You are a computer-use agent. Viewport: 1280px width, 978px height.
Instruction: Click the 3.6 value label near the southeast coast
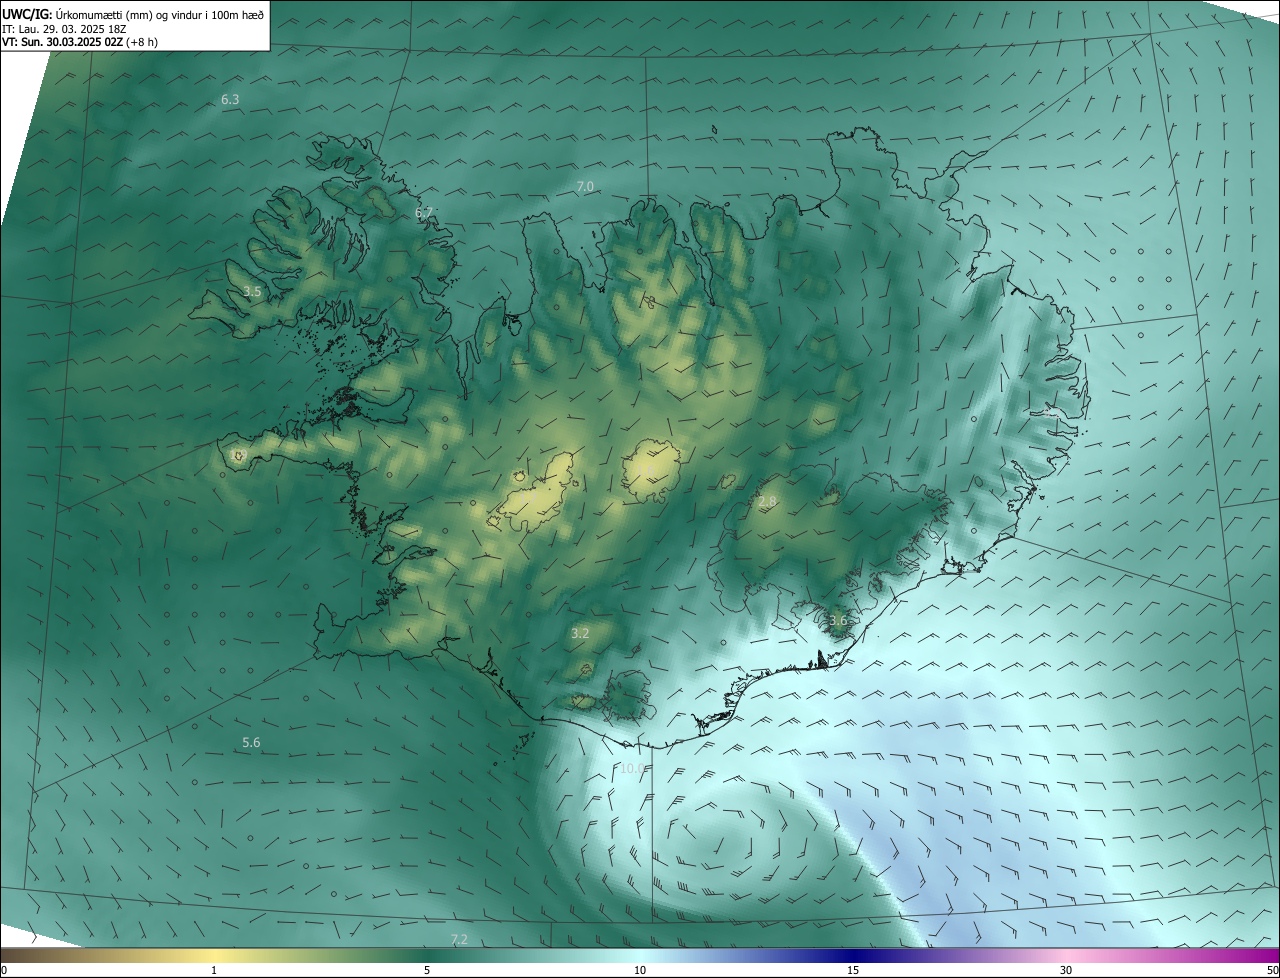[x=838, y=620]
